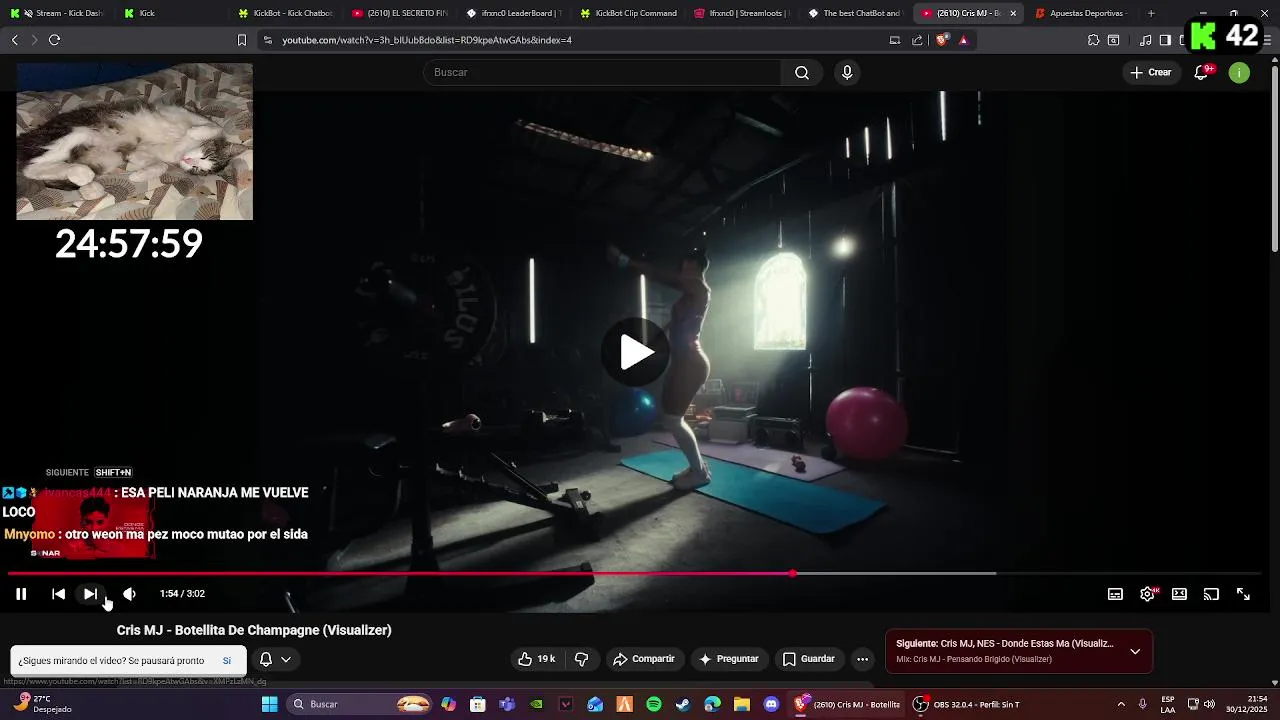
Task: Open channel notification preferences dropdown
Action: (275, 659)
